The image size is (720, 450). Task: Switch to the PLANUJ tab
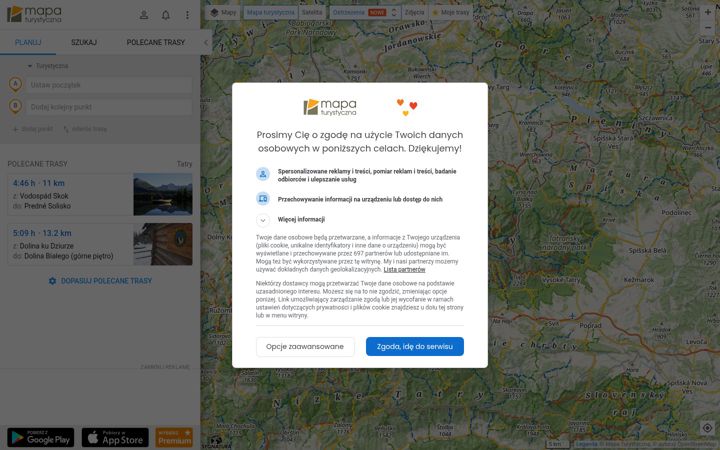pos(28,42)
